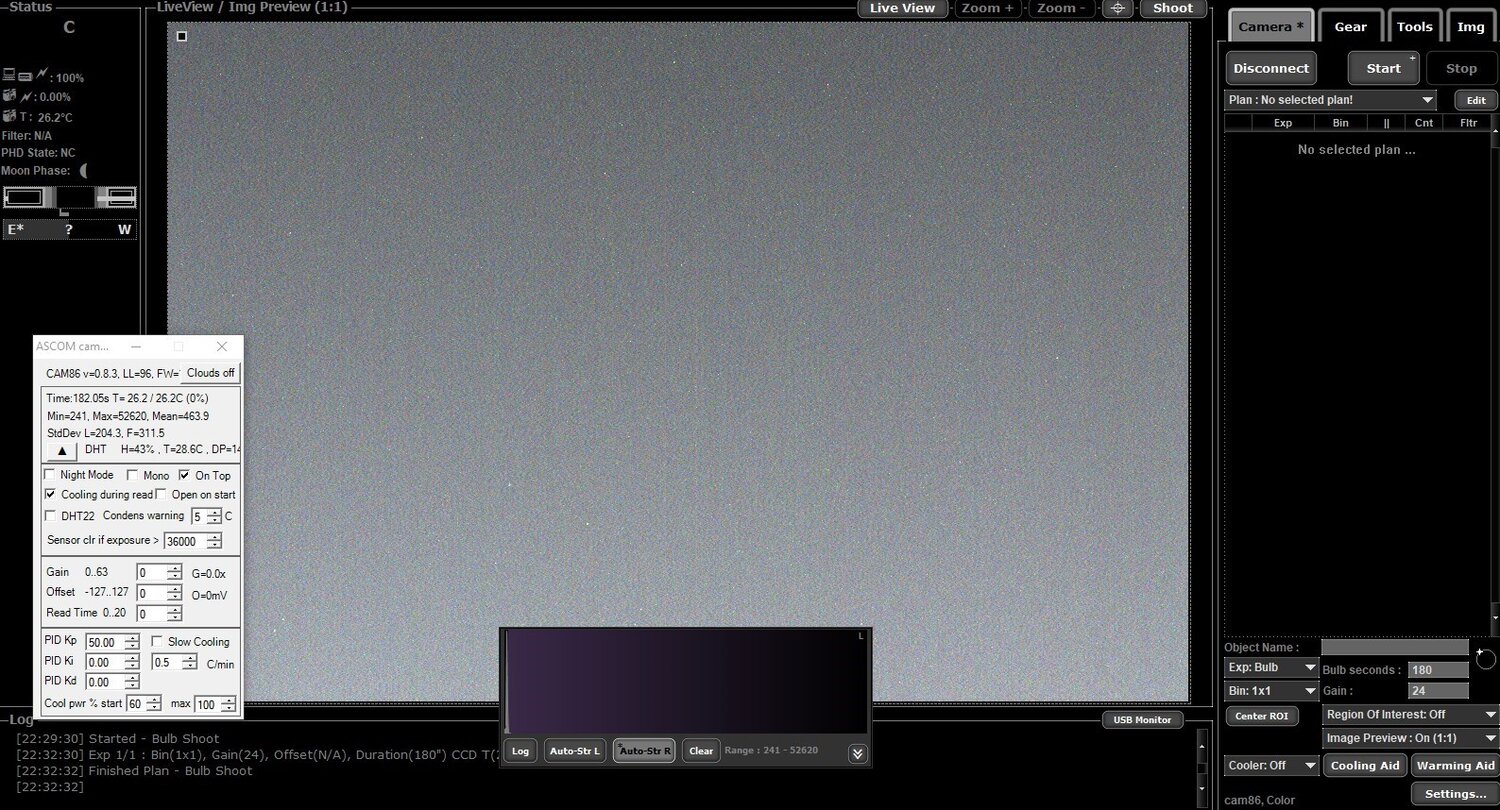Viewport: 1500px width, 810px height.
Task: Uncheck the On Top checkbox
Action: click(184, 475)
